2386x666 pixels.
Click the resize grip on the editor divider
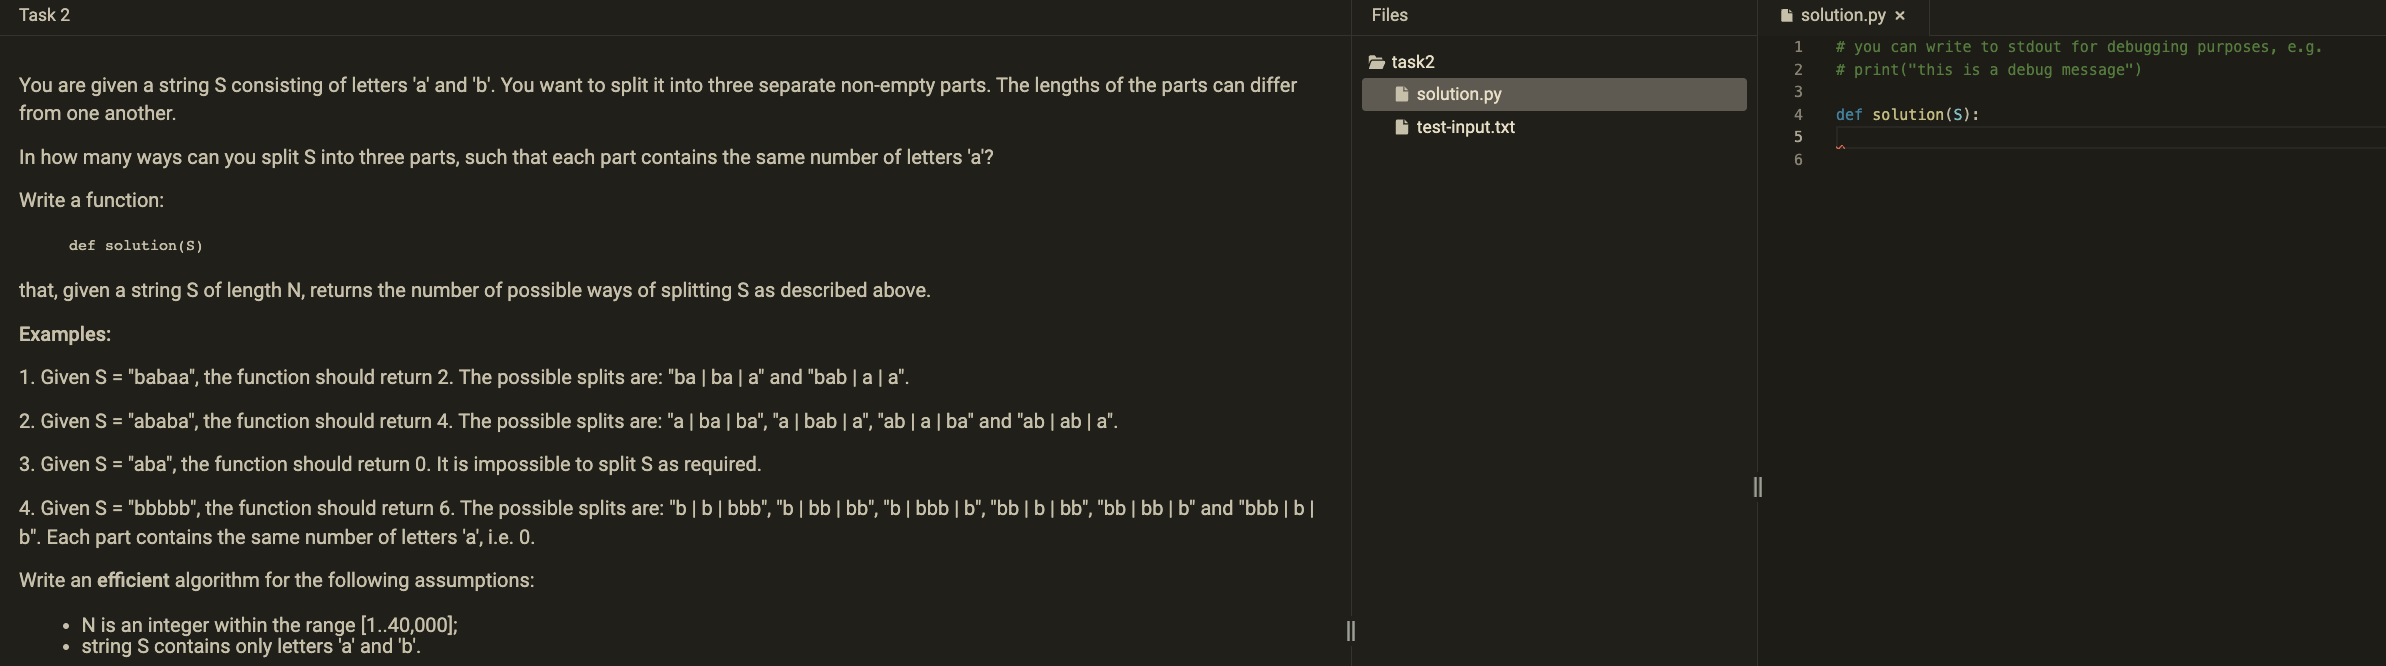[1757, 487]
